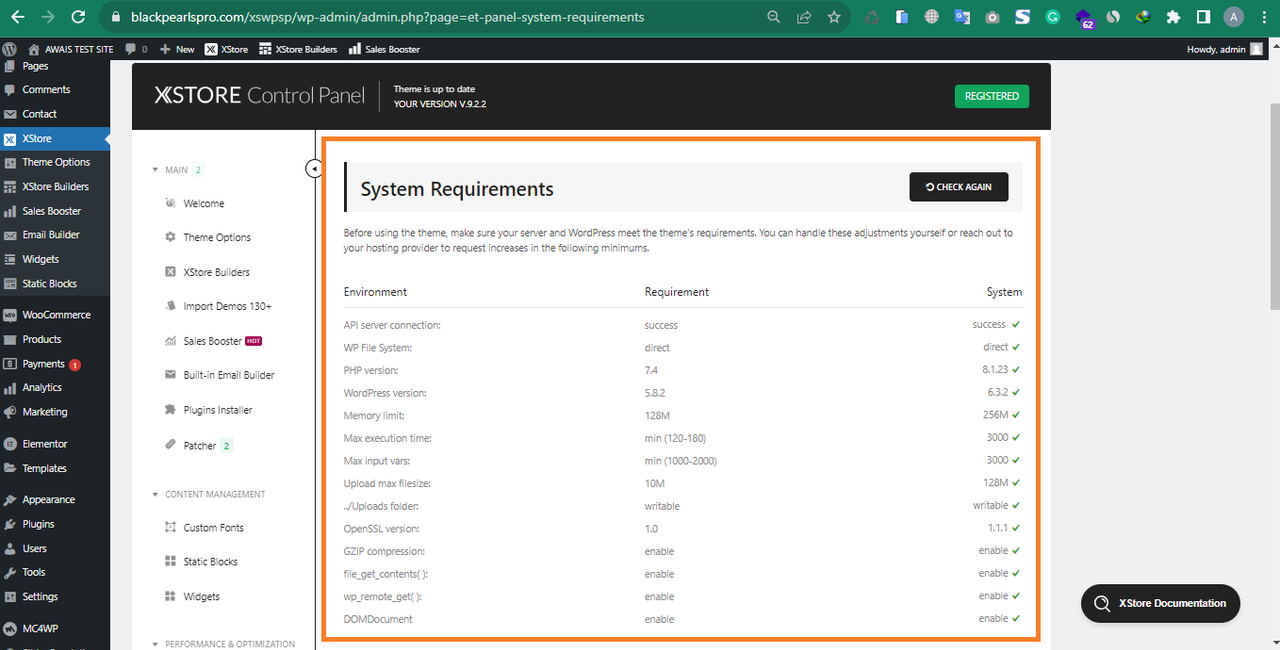Click Elementor icon in WP sidebar

pyautogui.click(x=10, y=443)
